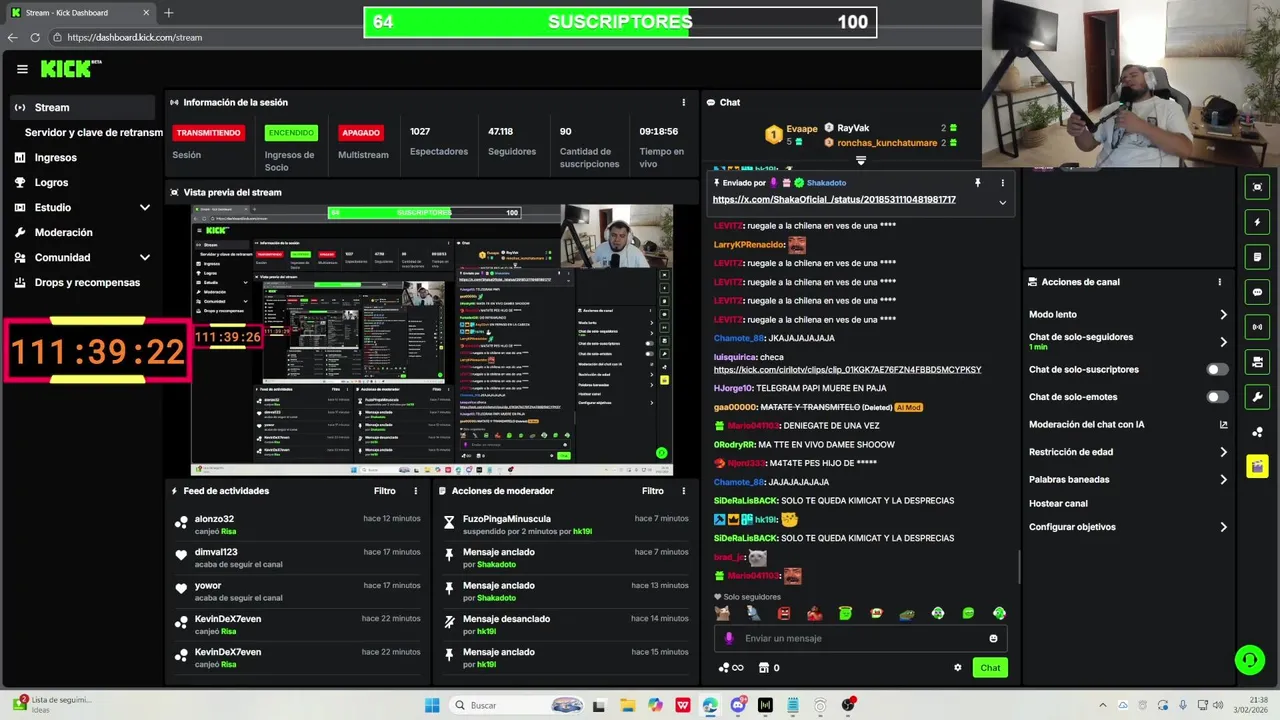Open Restricción de edad settings

pyautogui.click(x=1128, y=452)
